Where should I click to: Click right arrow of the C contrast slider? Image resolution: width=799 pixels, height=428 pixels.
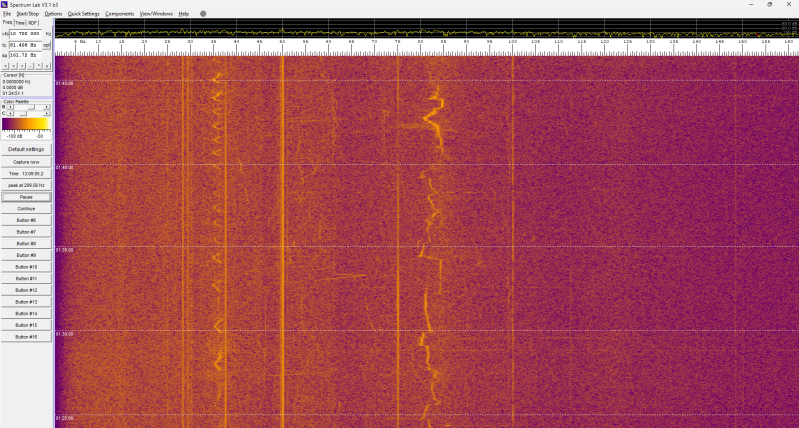click(x=47, y=113)
